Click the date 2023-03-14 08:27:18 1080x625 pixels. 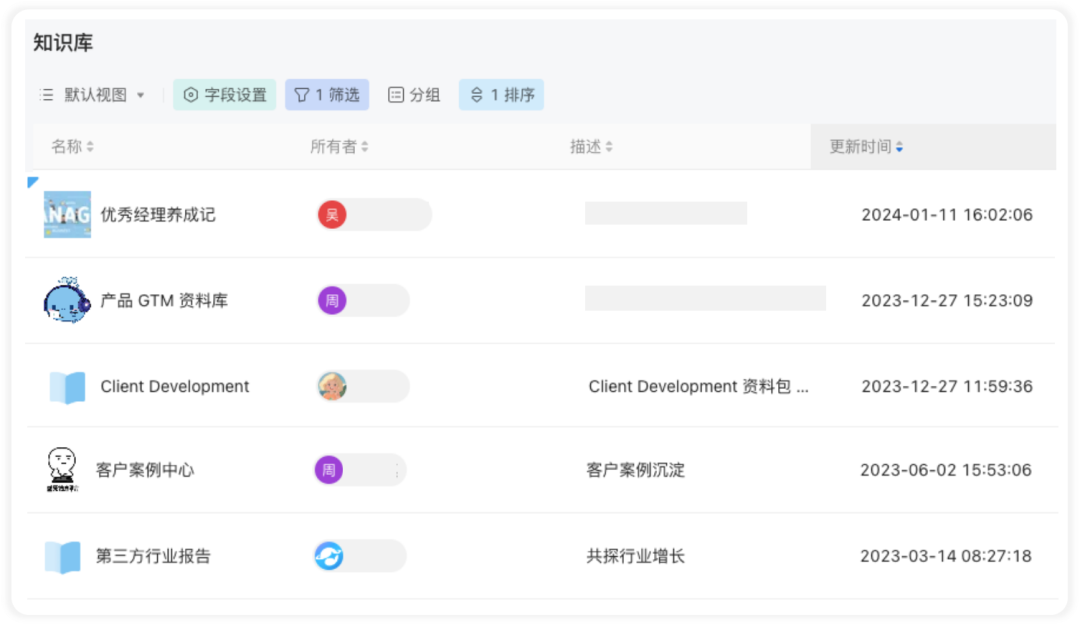pyautogui.click(x=946, y=556)
